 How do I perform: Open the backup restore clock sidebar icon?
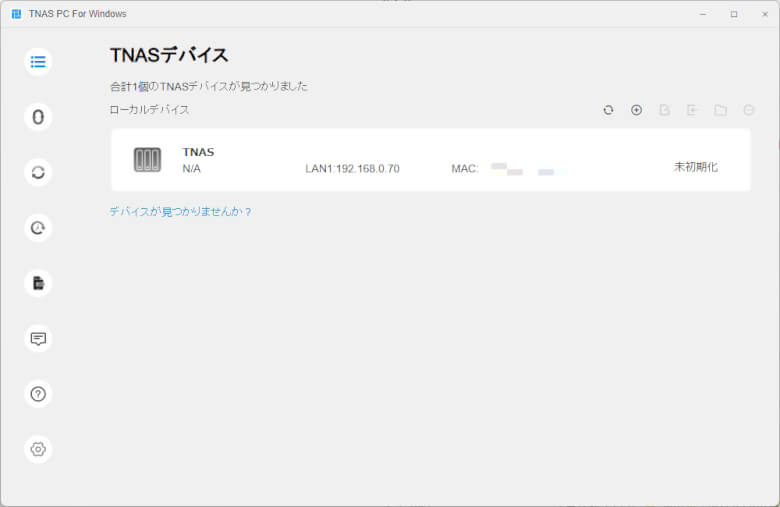[38, 228]
